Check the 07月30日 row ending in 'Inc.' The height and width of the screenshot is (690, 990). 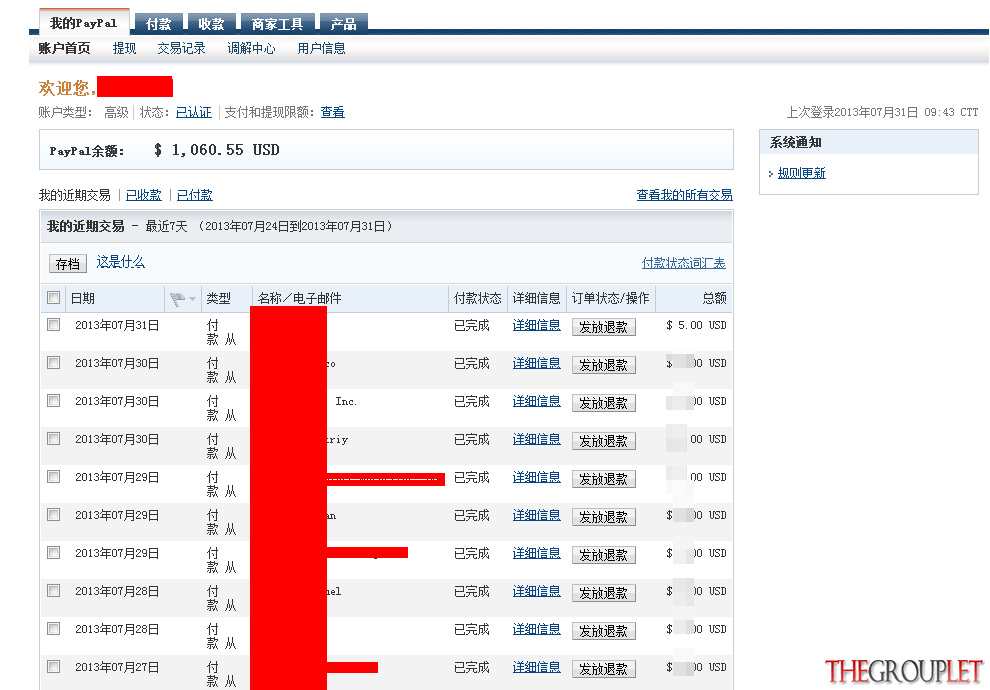pos(54,401)
